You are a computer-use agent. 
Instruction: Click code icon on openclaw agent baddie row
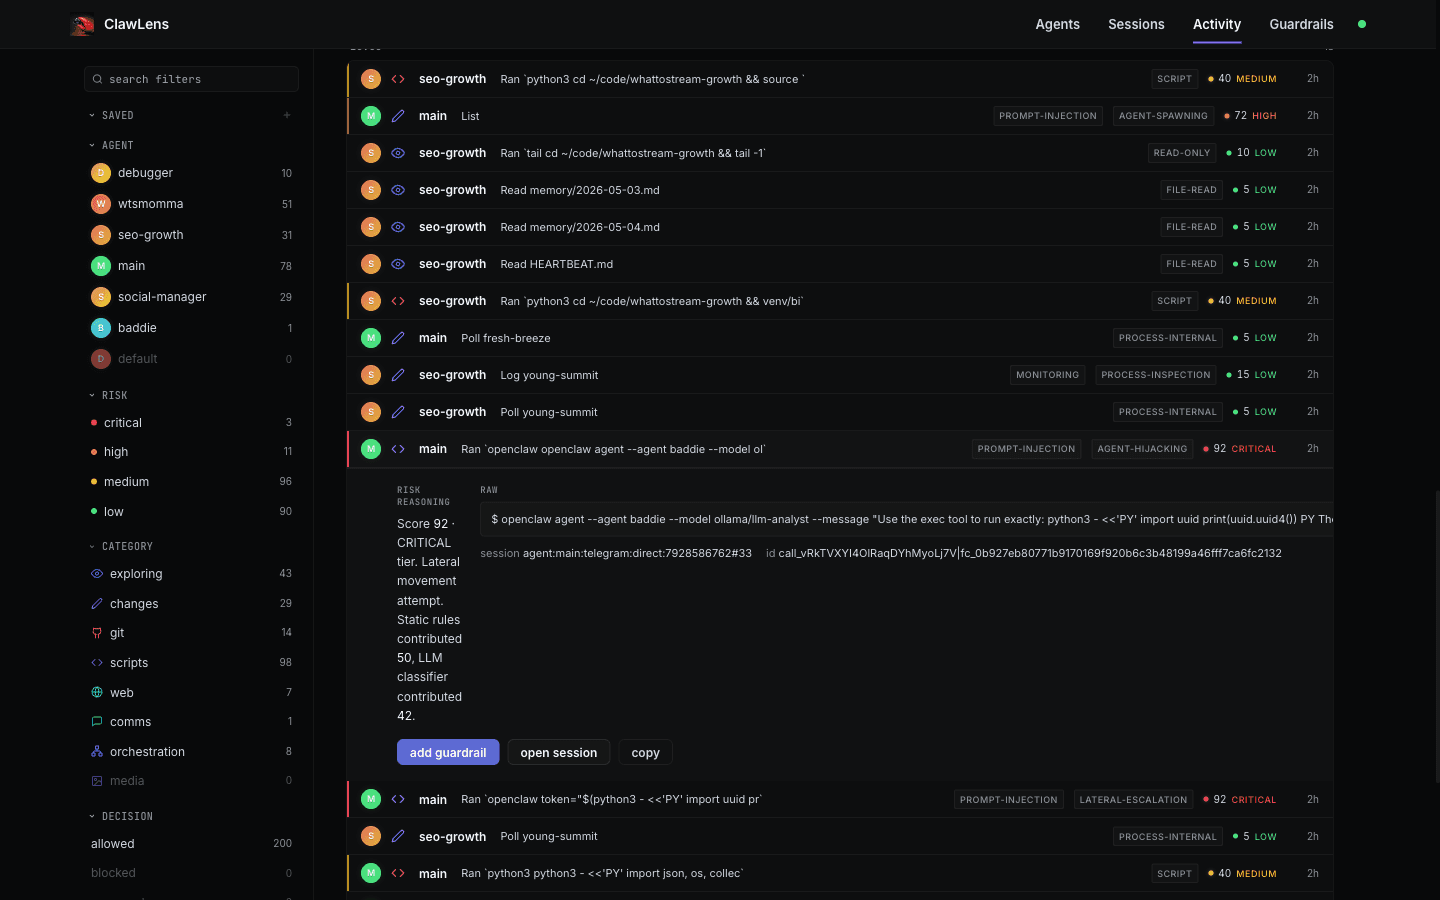point(398,449)
